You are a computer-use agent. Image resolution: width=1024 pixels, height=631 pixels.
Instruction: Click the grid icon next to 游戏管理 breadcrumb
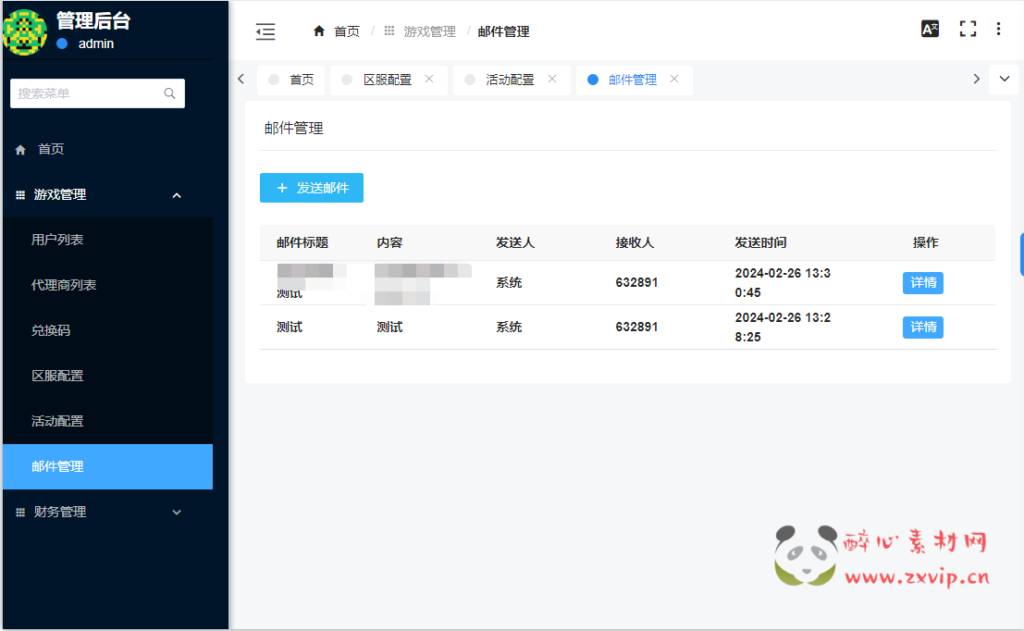click(x=388, y=31)
